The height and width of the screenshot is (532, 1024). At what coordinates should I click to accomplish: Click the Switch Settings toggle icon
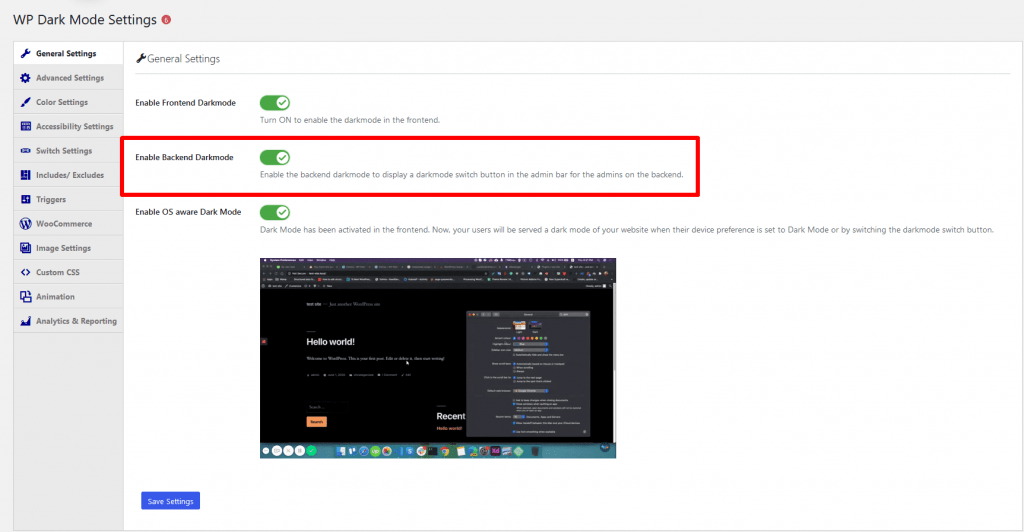coord(25,151)
